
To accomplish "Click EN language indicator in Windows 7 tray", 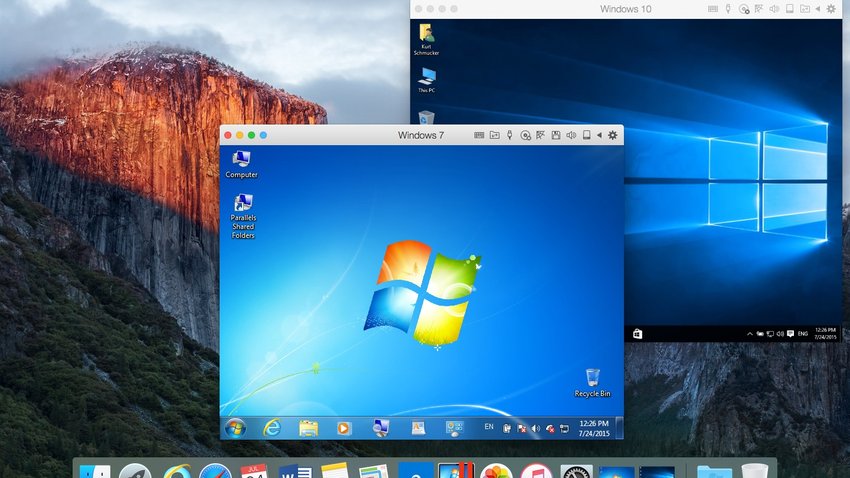I will [x=489, y=427].
